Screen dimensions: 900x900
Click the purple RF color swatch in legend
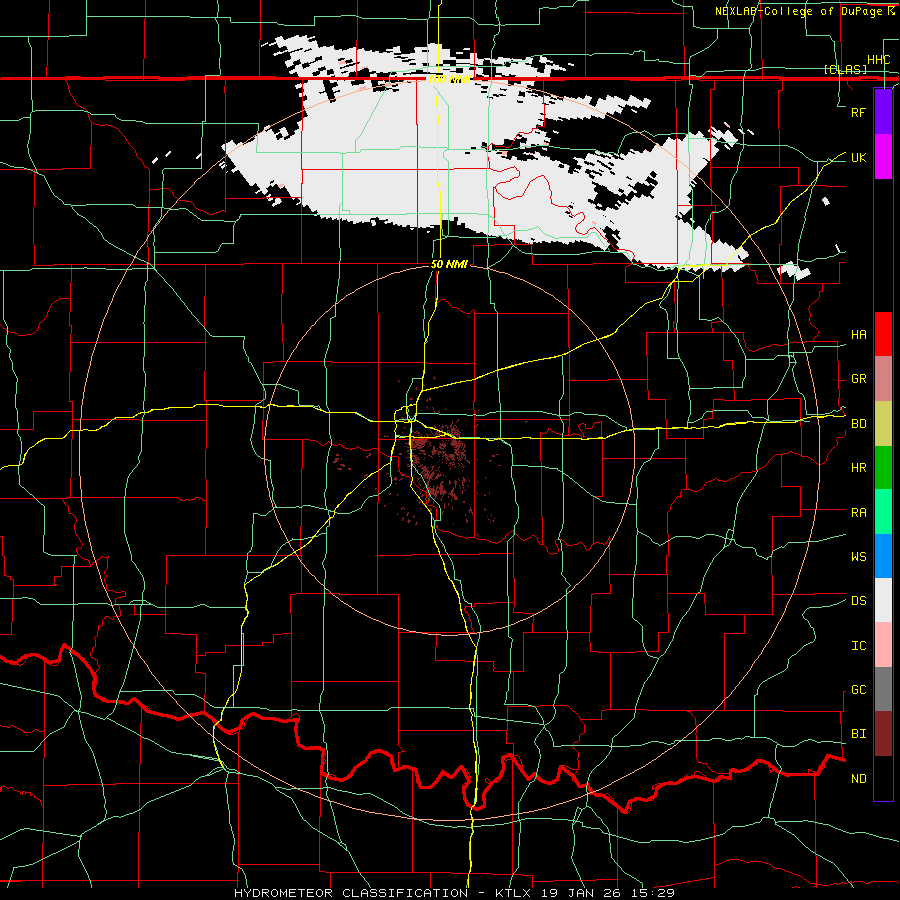point(883,112)
